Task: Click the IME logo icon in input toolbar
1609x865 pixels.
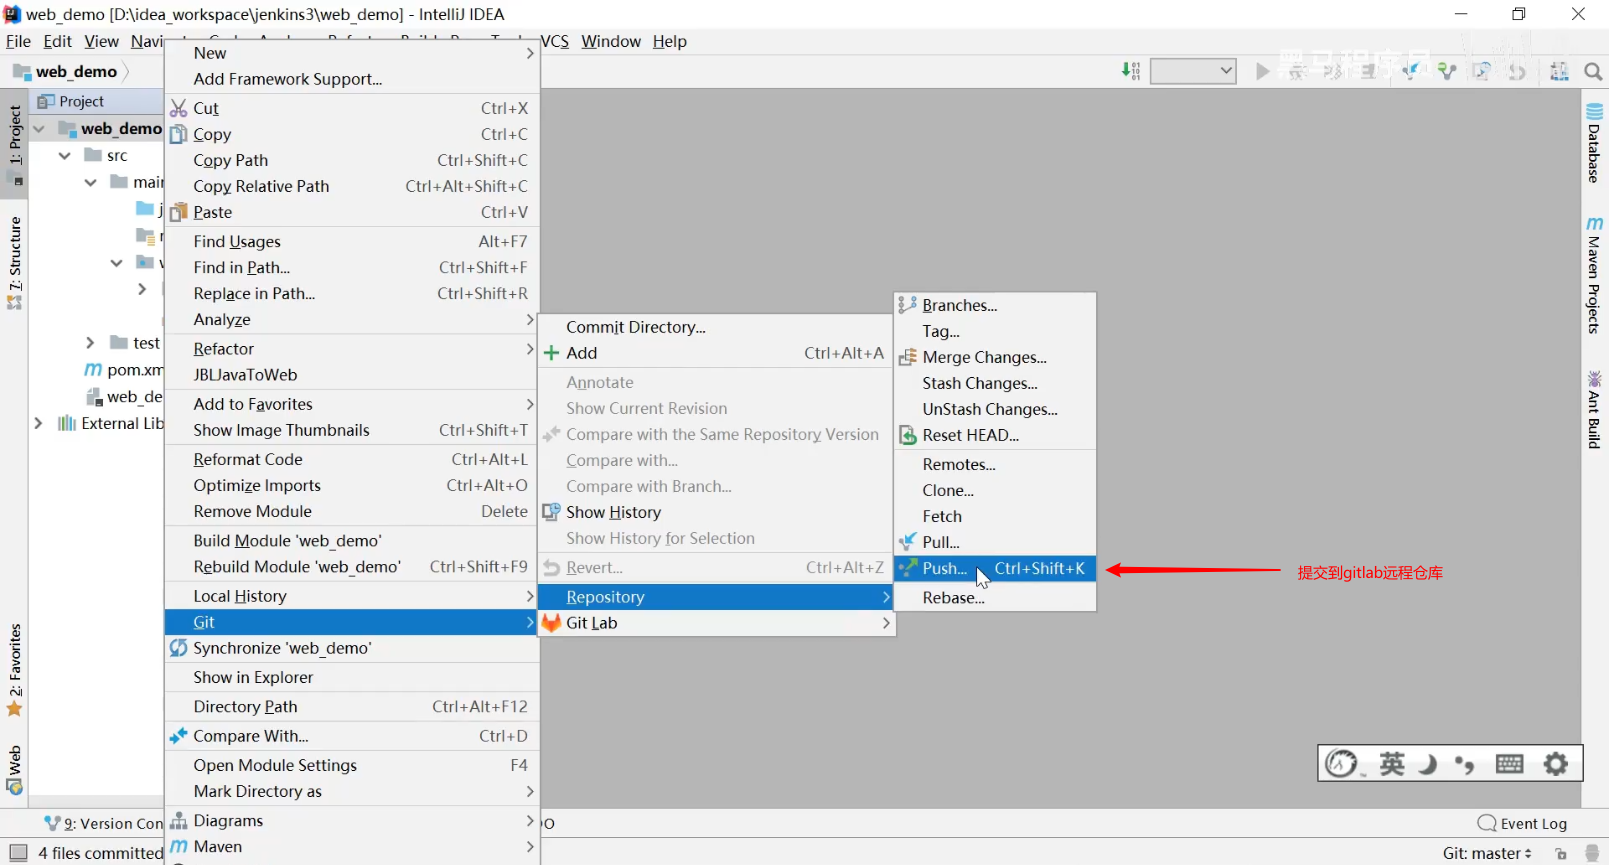Action: (x=1341, y=763)
